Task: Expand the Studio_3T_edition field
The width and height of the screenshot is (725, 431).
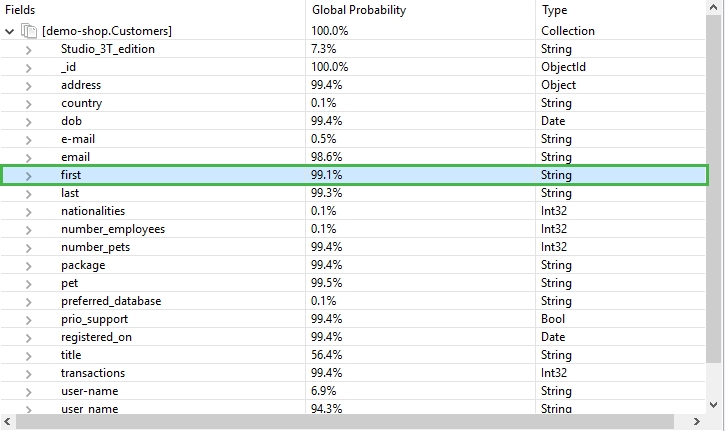Action: point(29,49)
